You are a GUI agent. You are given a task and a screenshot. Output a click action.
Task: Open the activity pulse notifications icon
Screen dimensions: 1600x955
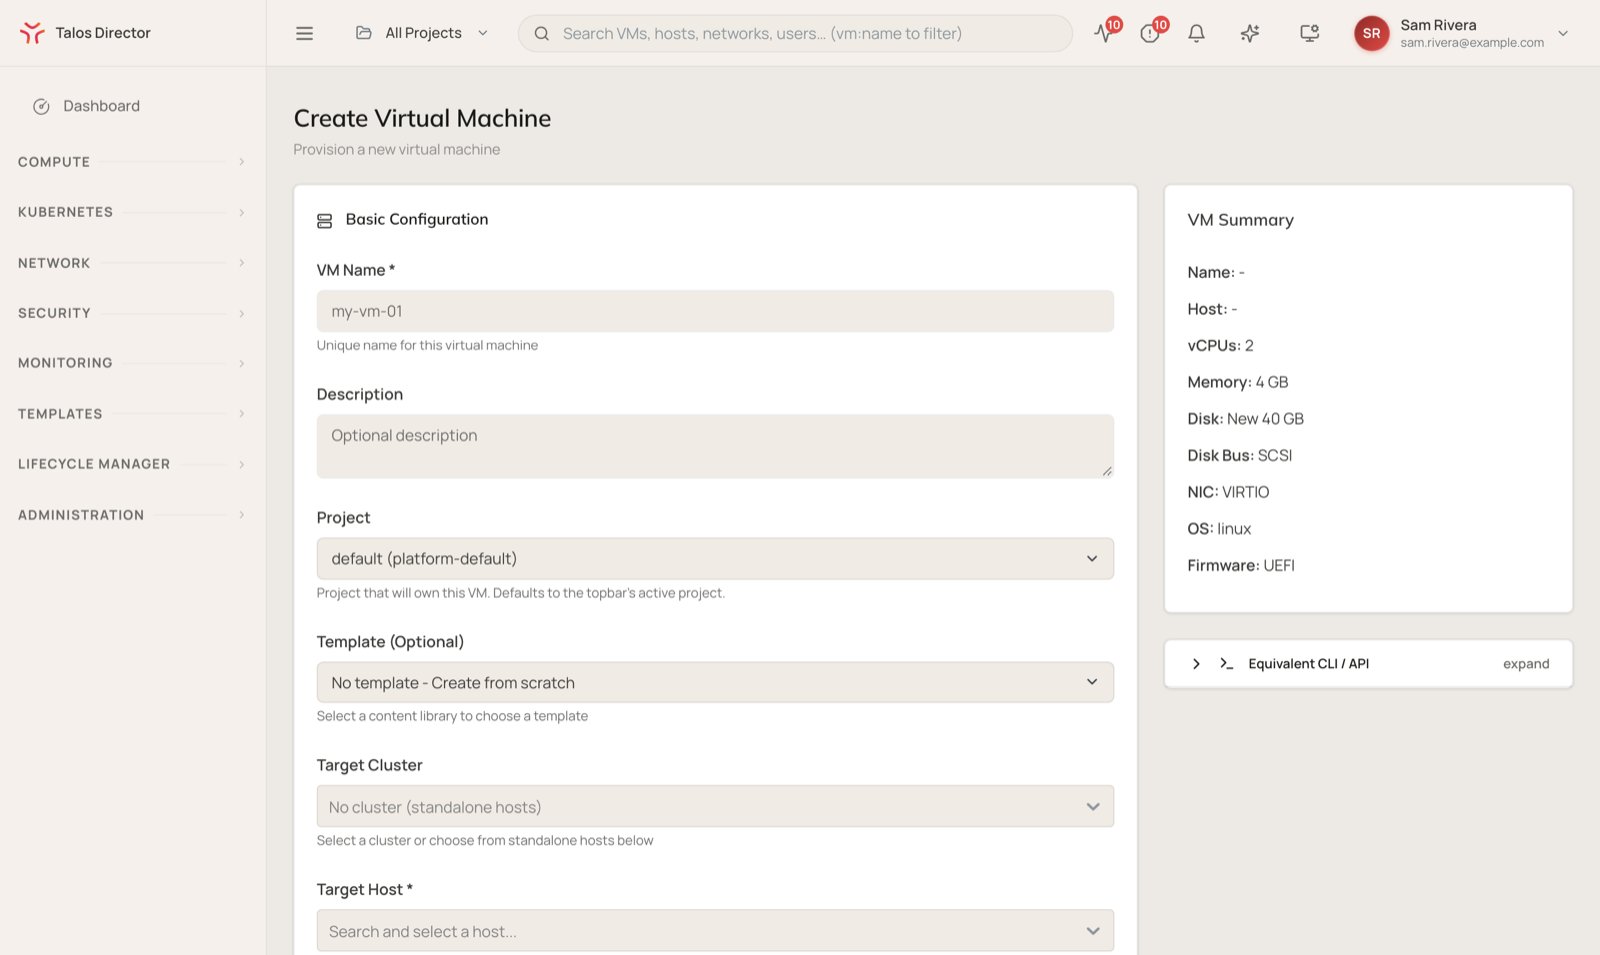(1104, 33)
